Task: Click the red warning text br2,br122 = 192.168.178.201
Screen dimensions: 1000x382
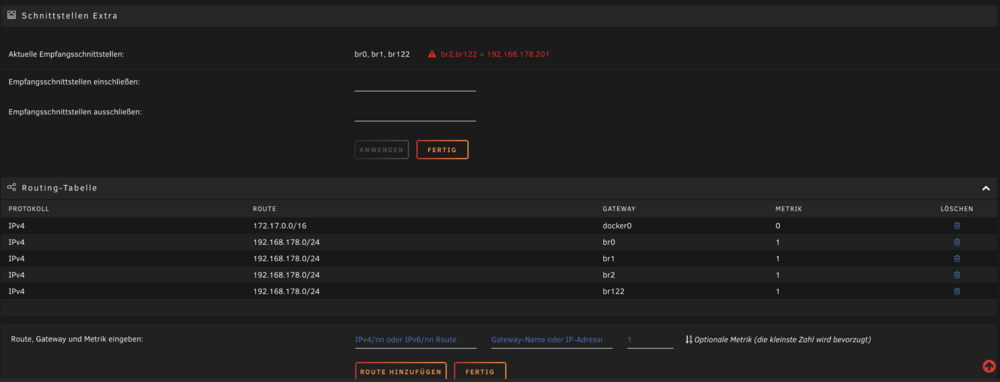Action: click(495, 54)
